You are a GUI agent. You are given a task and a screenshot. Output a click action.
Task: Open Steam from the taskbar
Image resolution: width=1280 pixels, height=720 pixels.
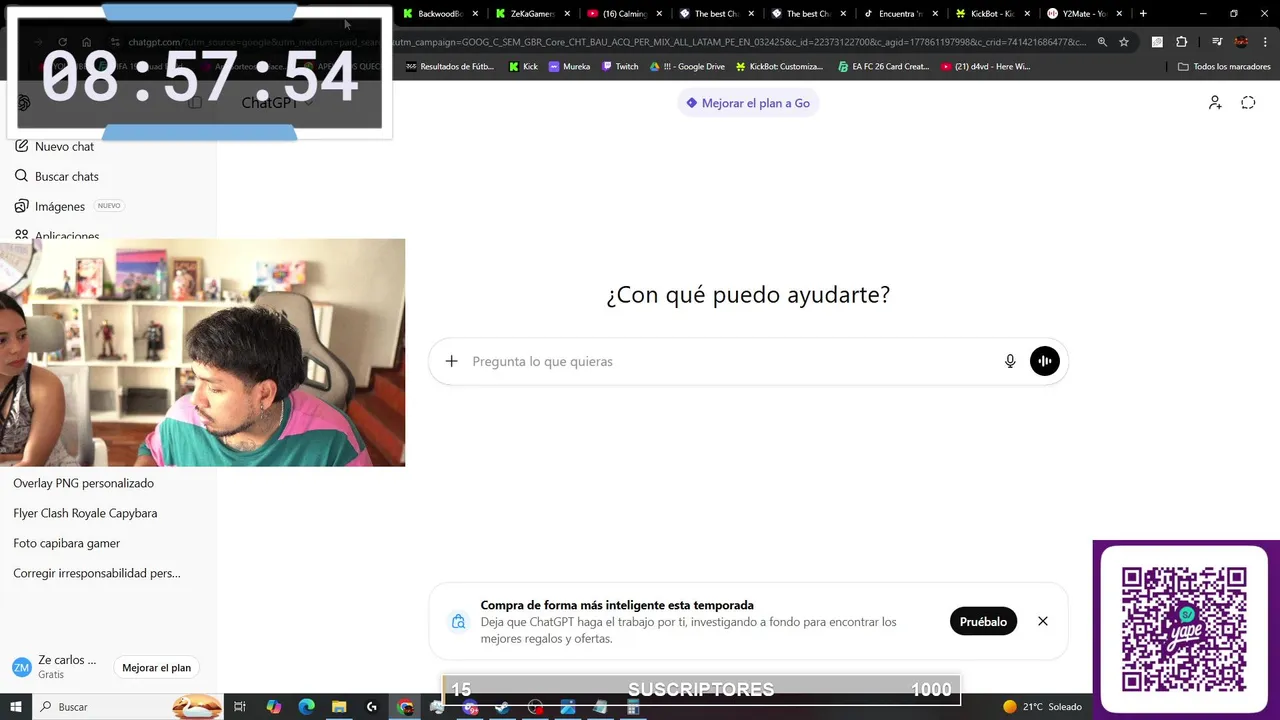click(502, 707)
